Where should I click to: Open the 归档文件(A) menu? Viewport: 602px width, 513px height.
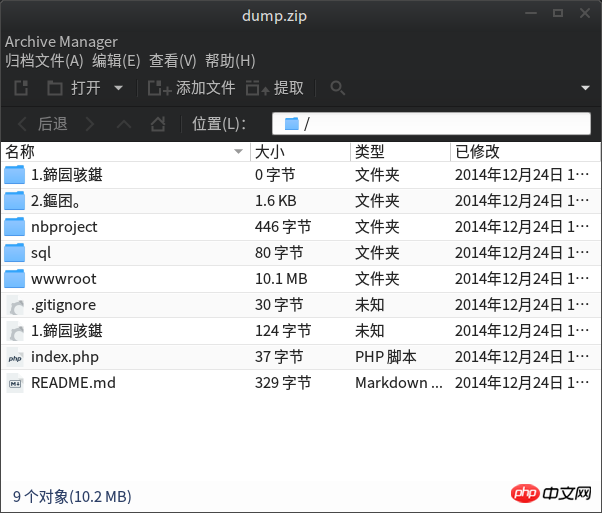[44, 61]
